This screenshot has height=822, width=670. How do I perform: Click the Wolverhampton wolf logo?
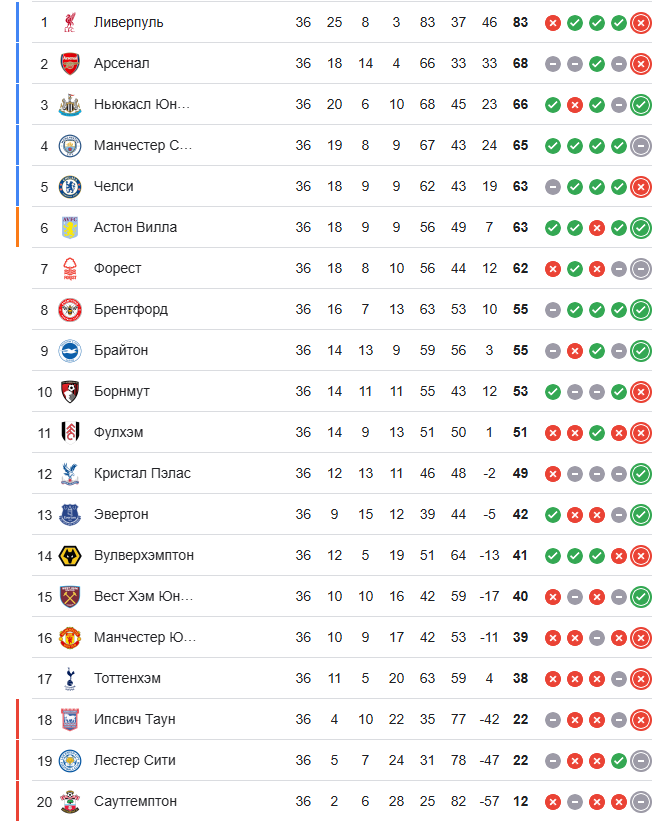[70, 556]
